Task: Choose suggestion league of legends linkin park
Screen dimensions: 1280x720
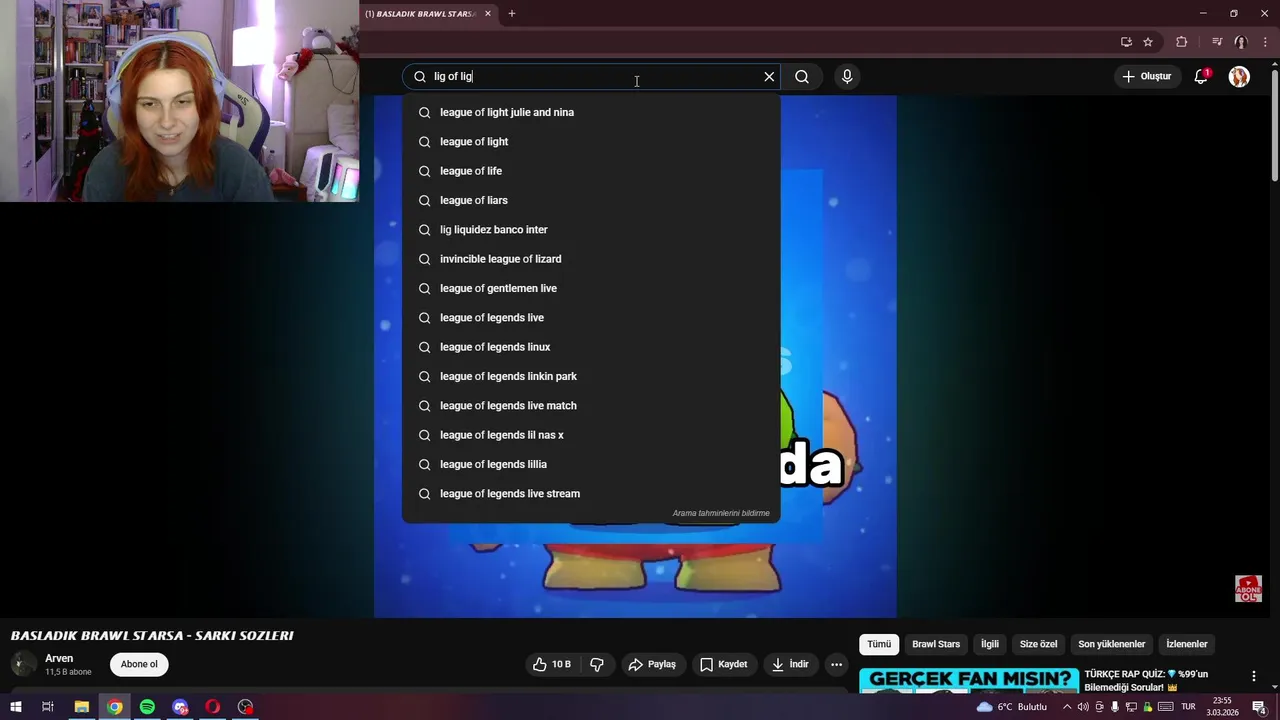Action: (x=591, y=376)
